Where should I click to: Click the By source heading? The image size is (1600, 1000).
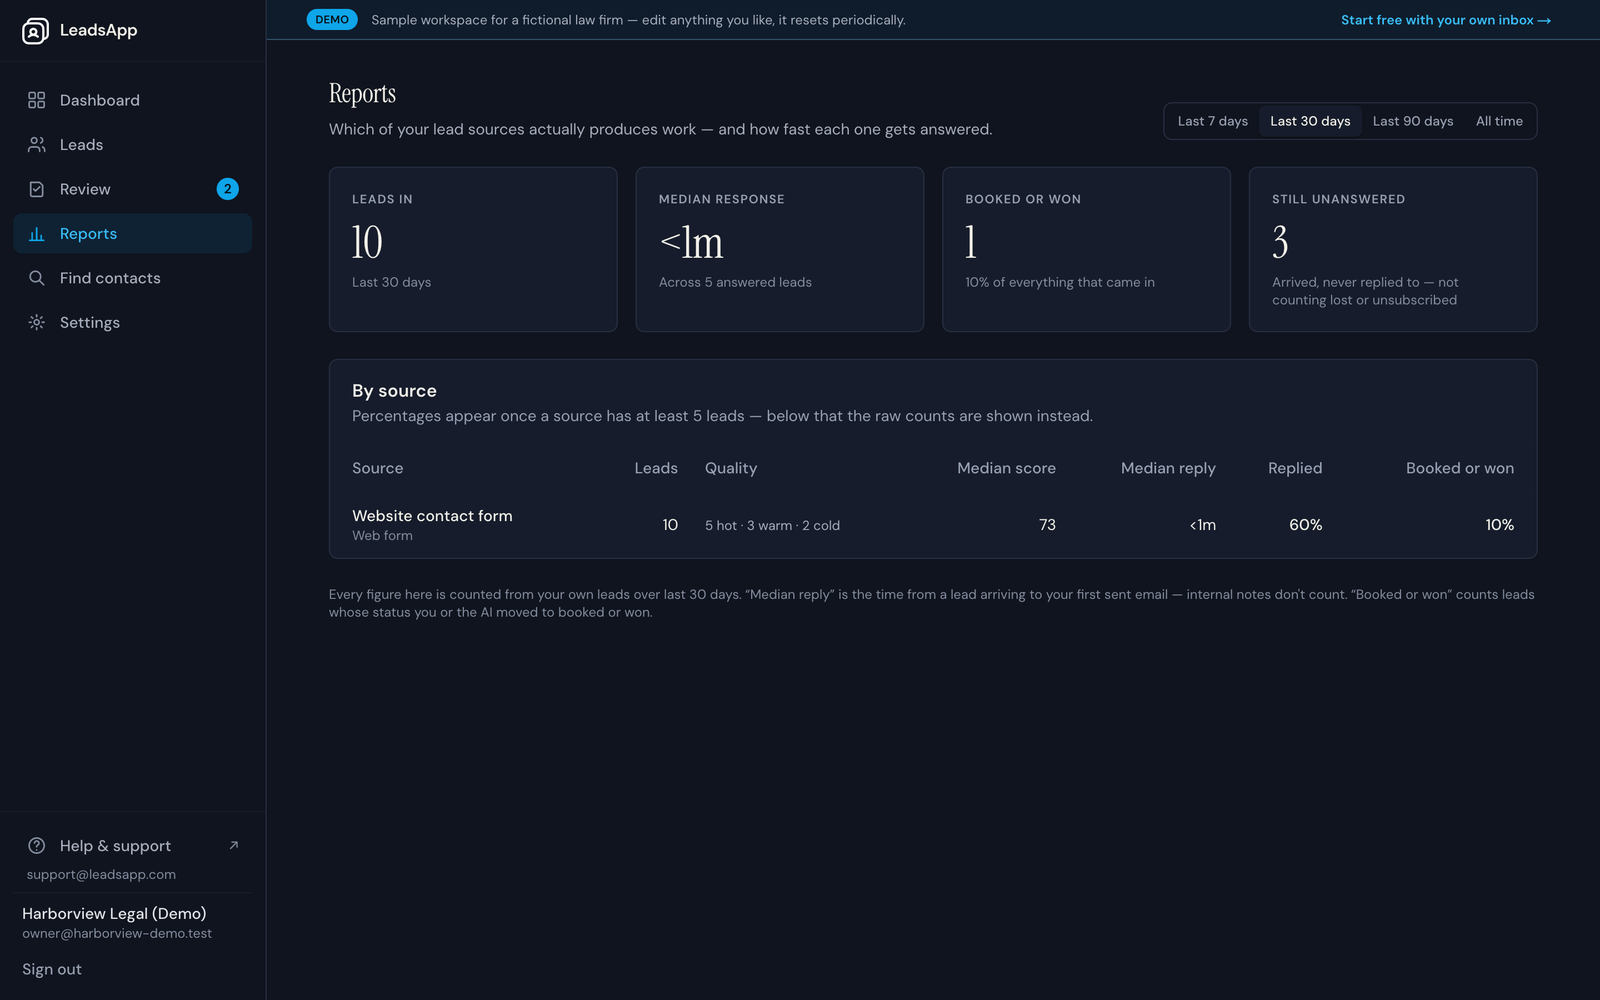tap(394, 391)
